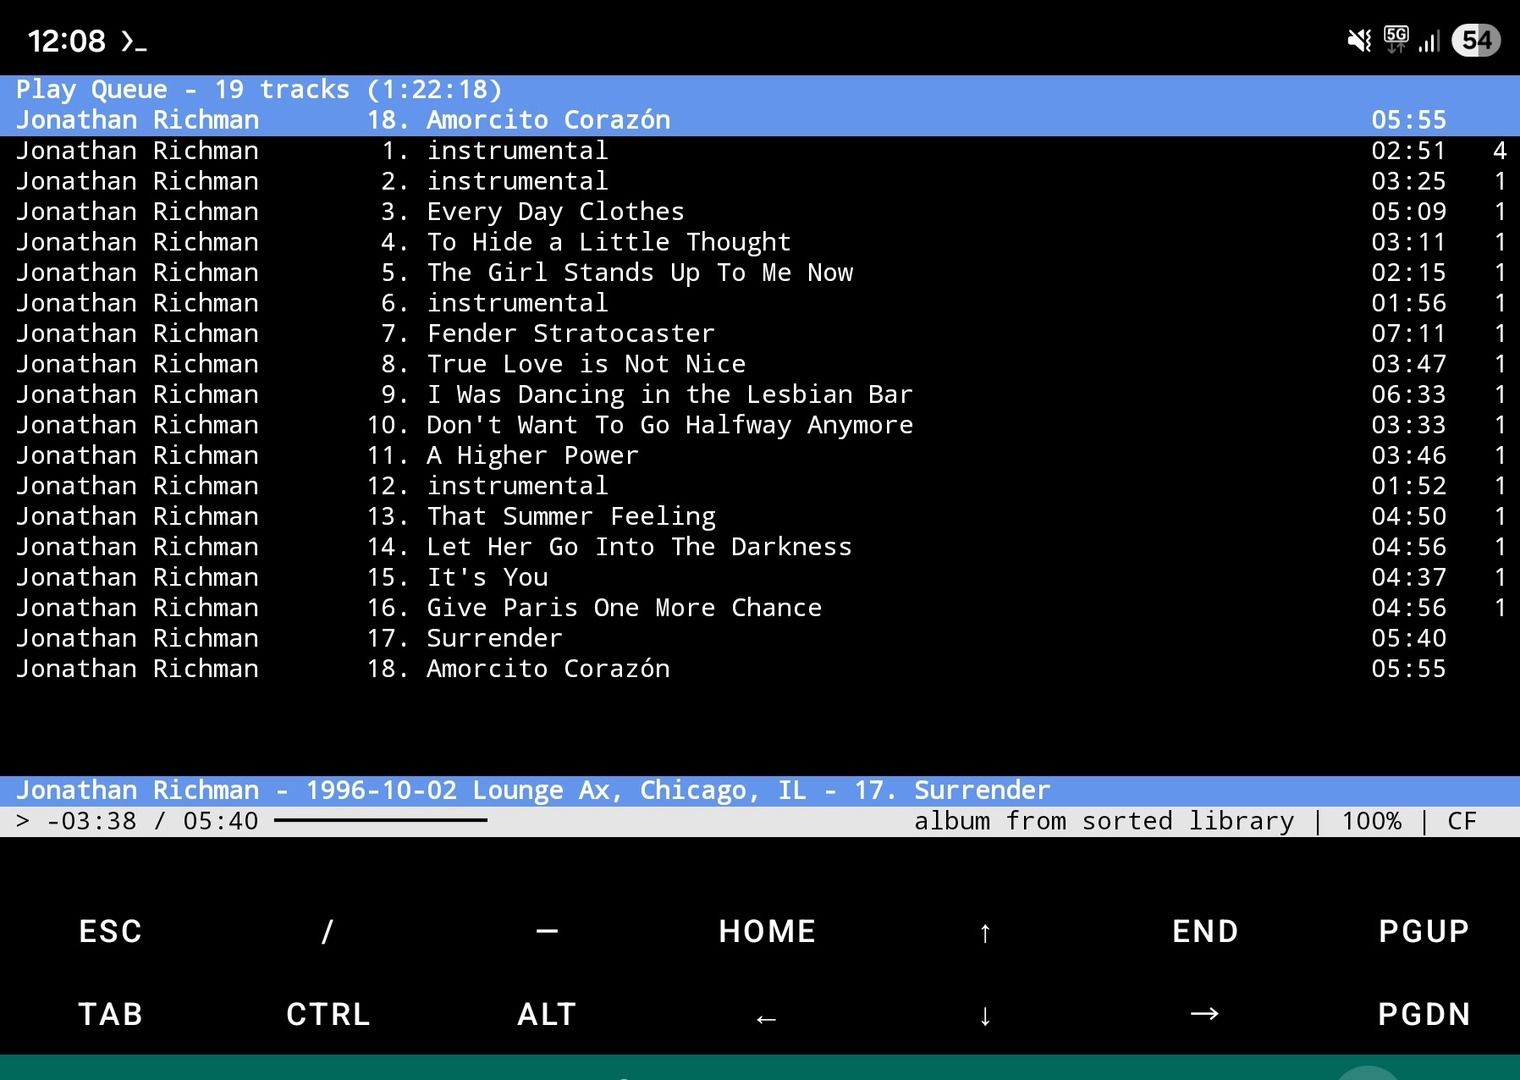
Task: Tap the down arrow key
Action: (x=985, y=1016)
